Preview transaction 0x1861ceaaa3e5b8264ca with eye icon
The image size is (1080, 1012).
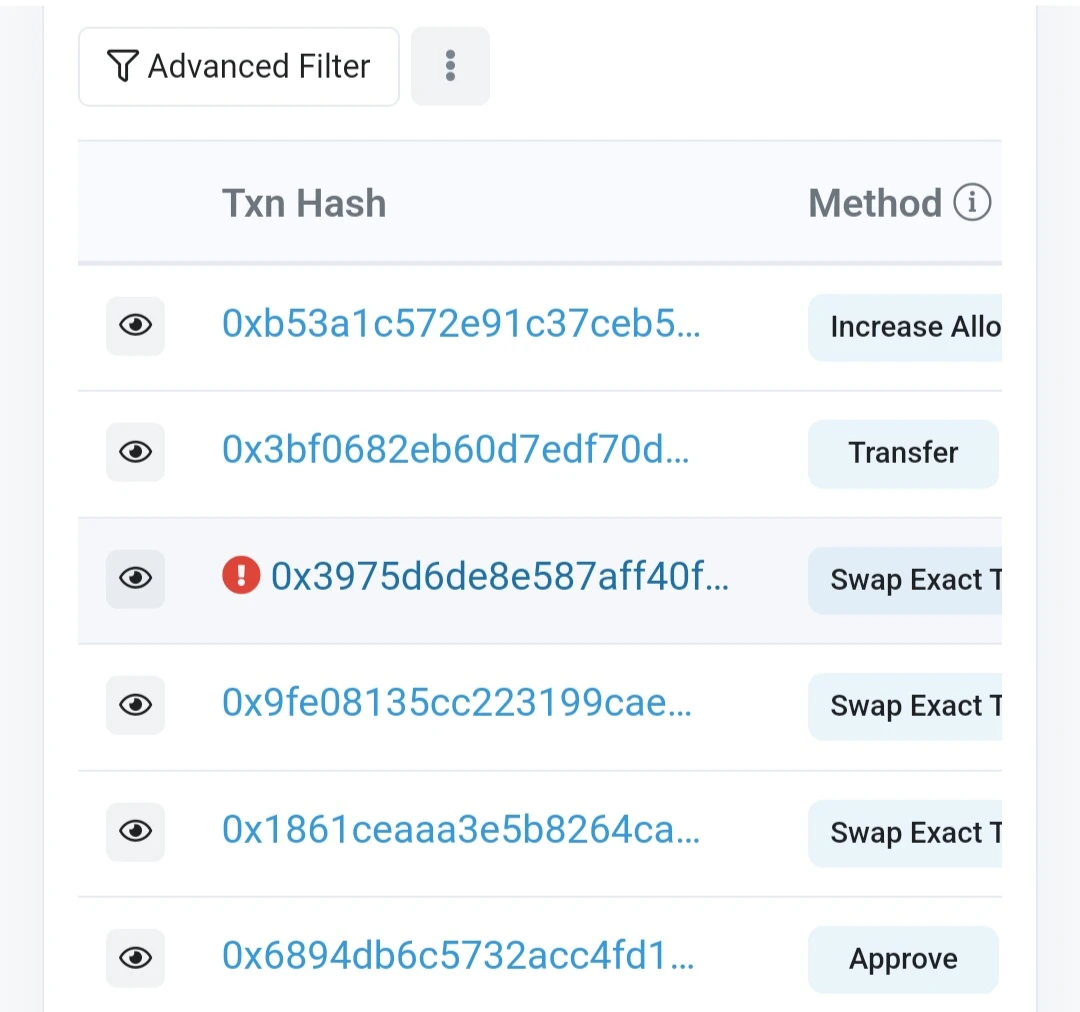(x=135, y=832)
